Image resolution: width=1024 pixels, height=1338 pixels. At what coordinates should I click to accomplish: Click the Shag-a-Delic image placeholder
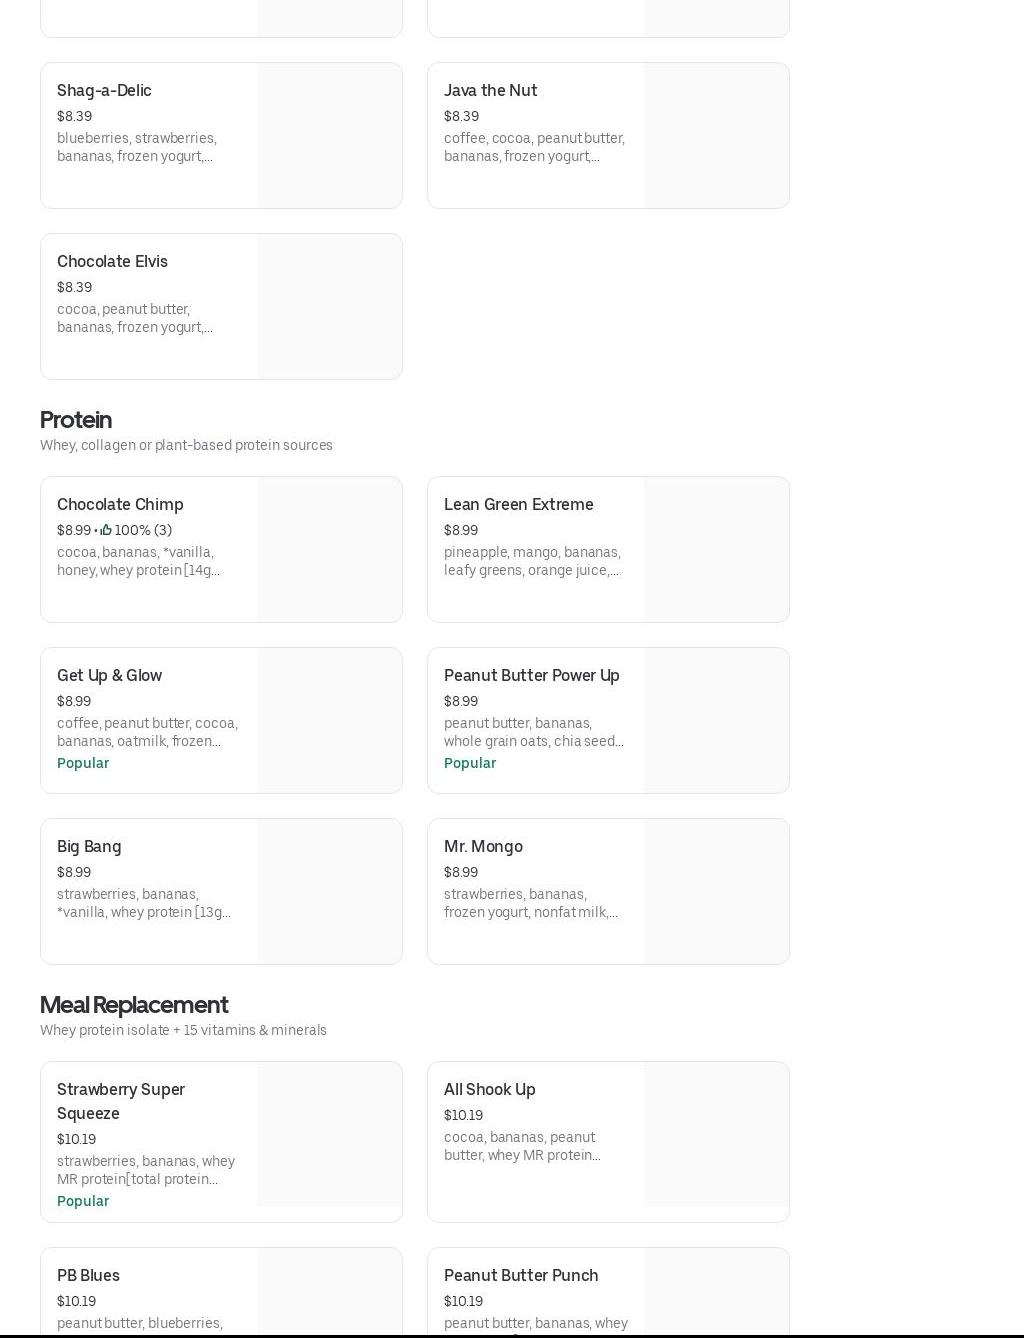tap(329, 135)
